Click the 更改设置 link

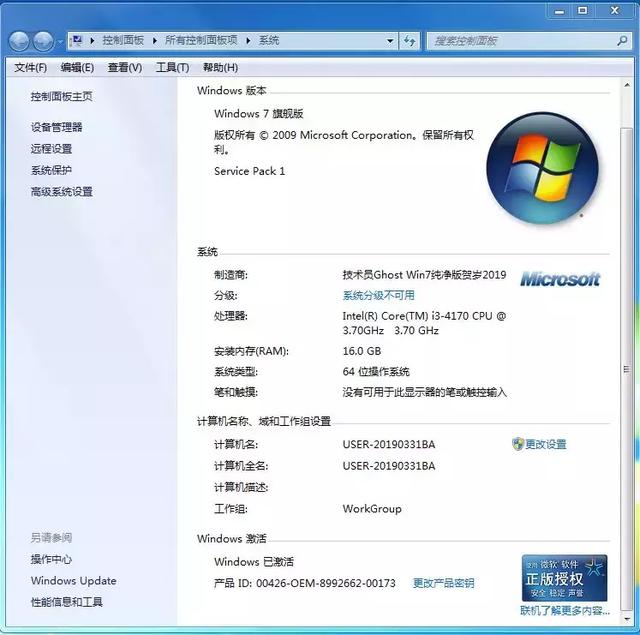point(546,444)
